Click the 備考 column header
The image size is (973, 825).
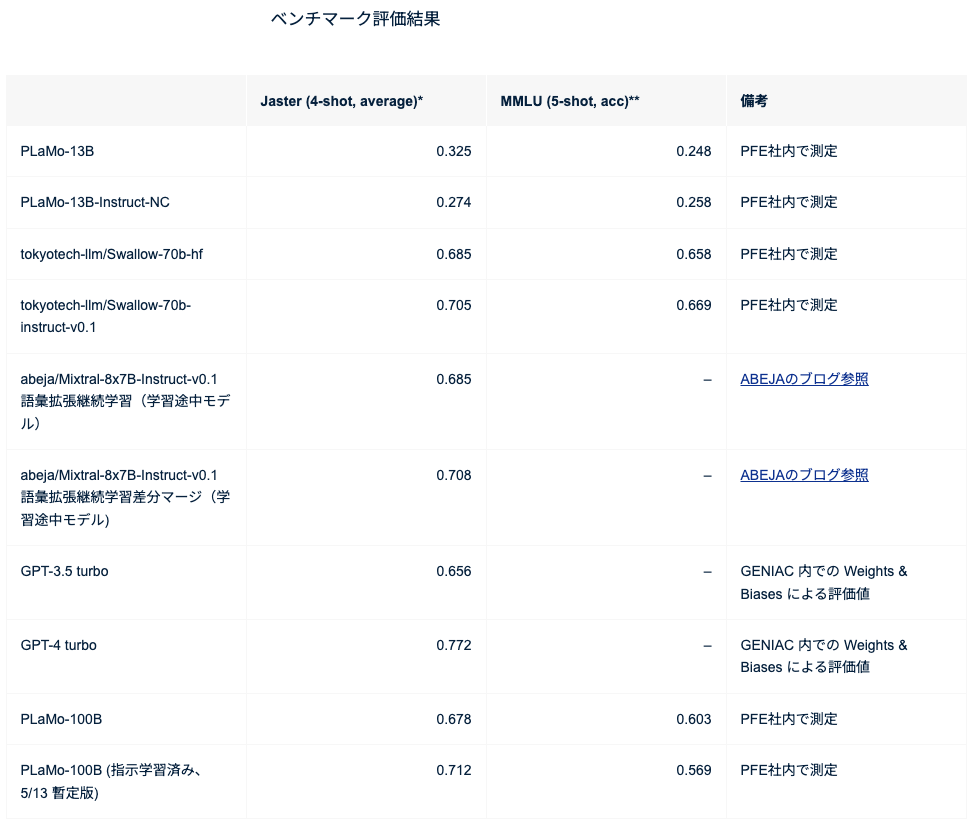754,101
